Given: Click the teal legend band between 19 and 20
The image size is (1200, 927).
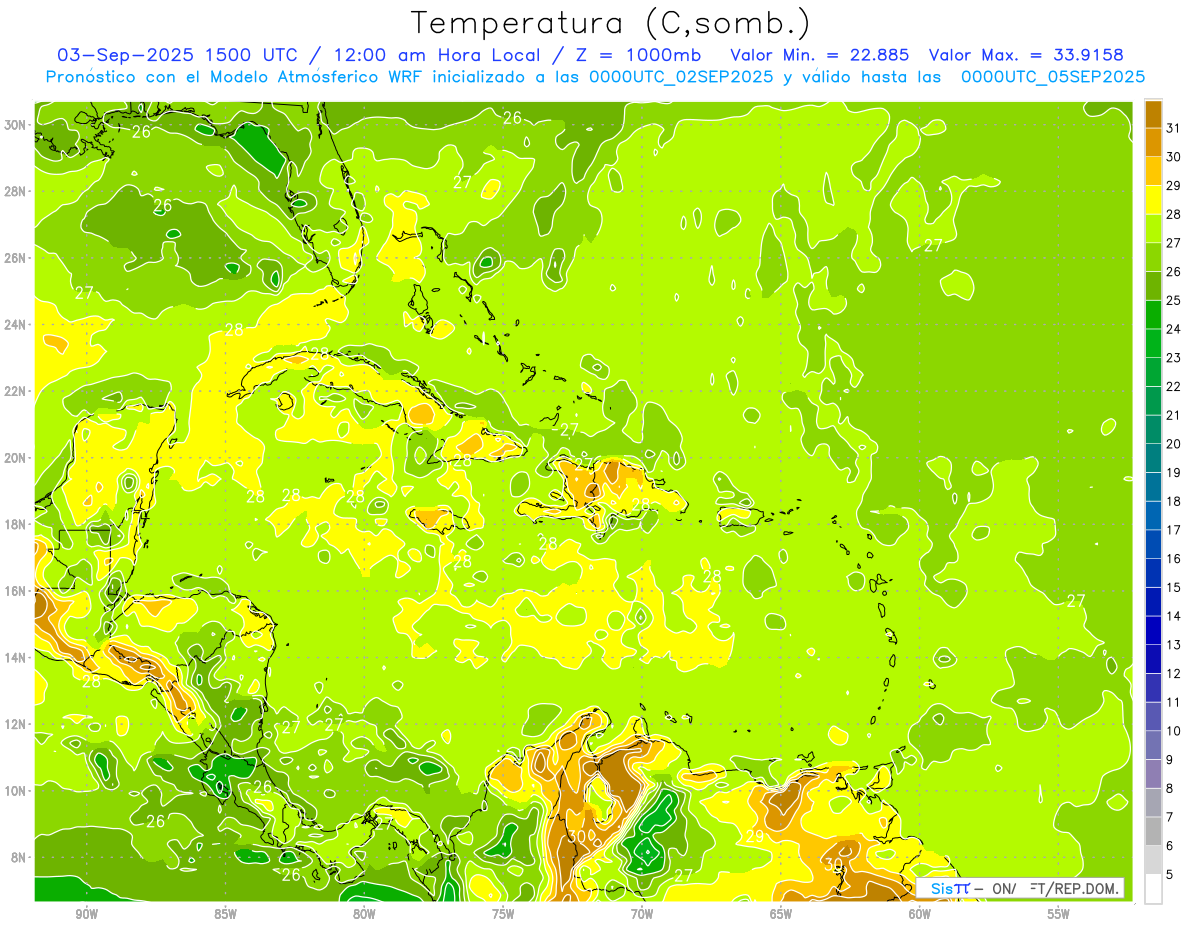Looking at the screenshot, I should pos(1153,458).
